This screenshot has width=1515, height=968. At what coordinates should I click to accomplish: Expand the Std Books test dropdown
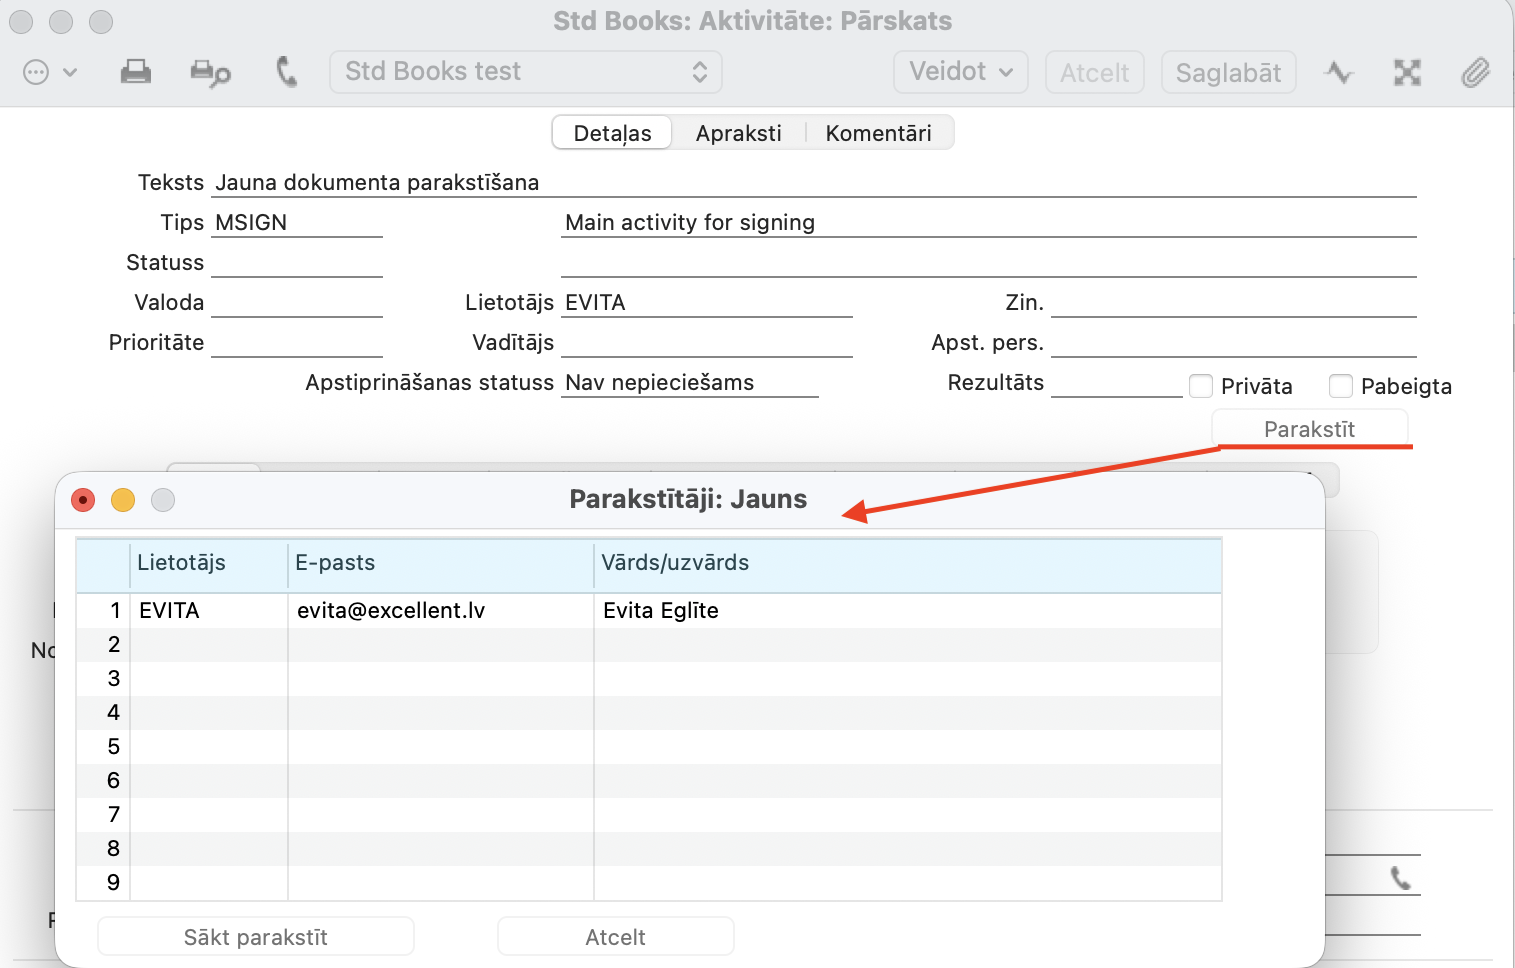coord(526,72)
